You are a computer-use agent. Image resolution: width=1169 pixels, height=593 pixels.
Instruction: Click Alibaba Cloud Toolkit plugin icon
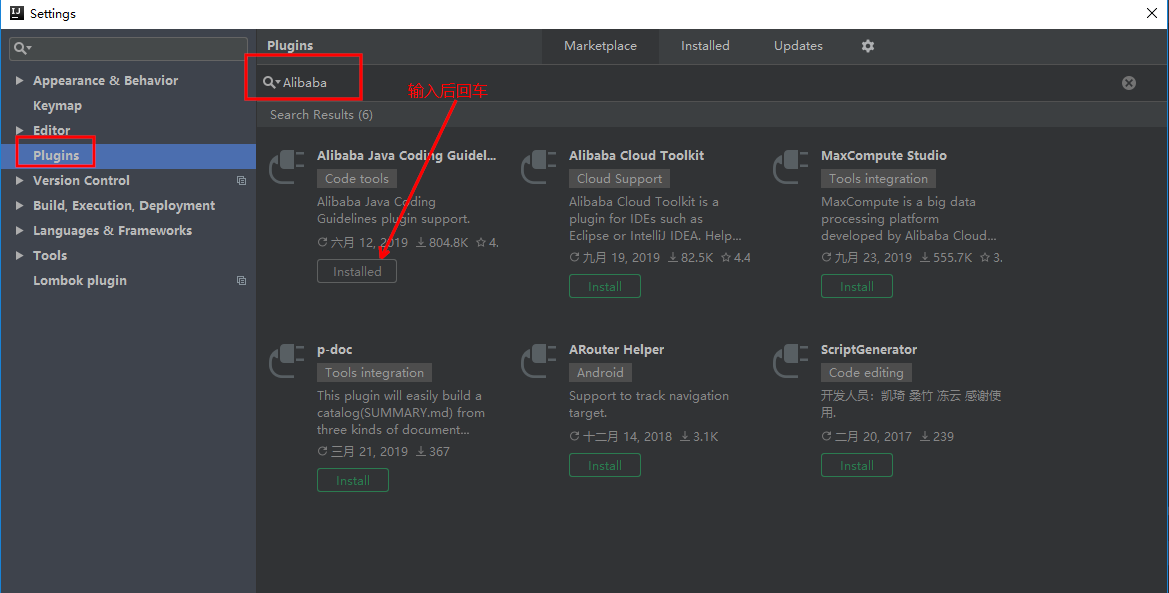539,166
